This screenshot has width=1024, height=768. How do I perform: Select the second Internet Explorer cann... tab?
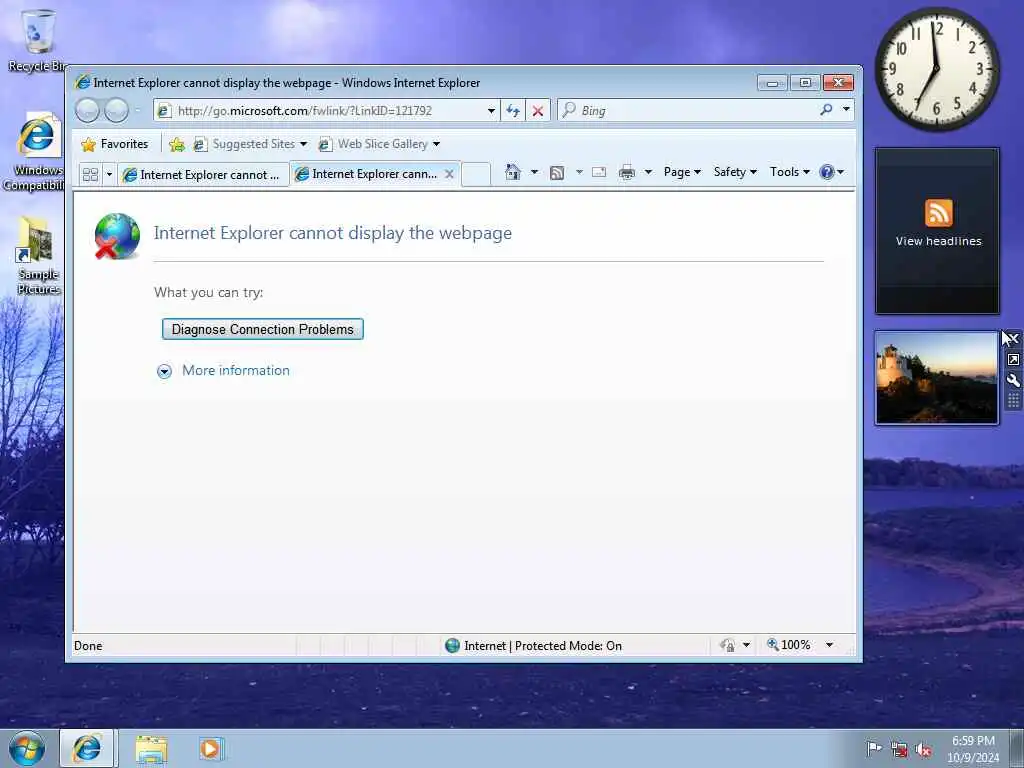[374, 174]
